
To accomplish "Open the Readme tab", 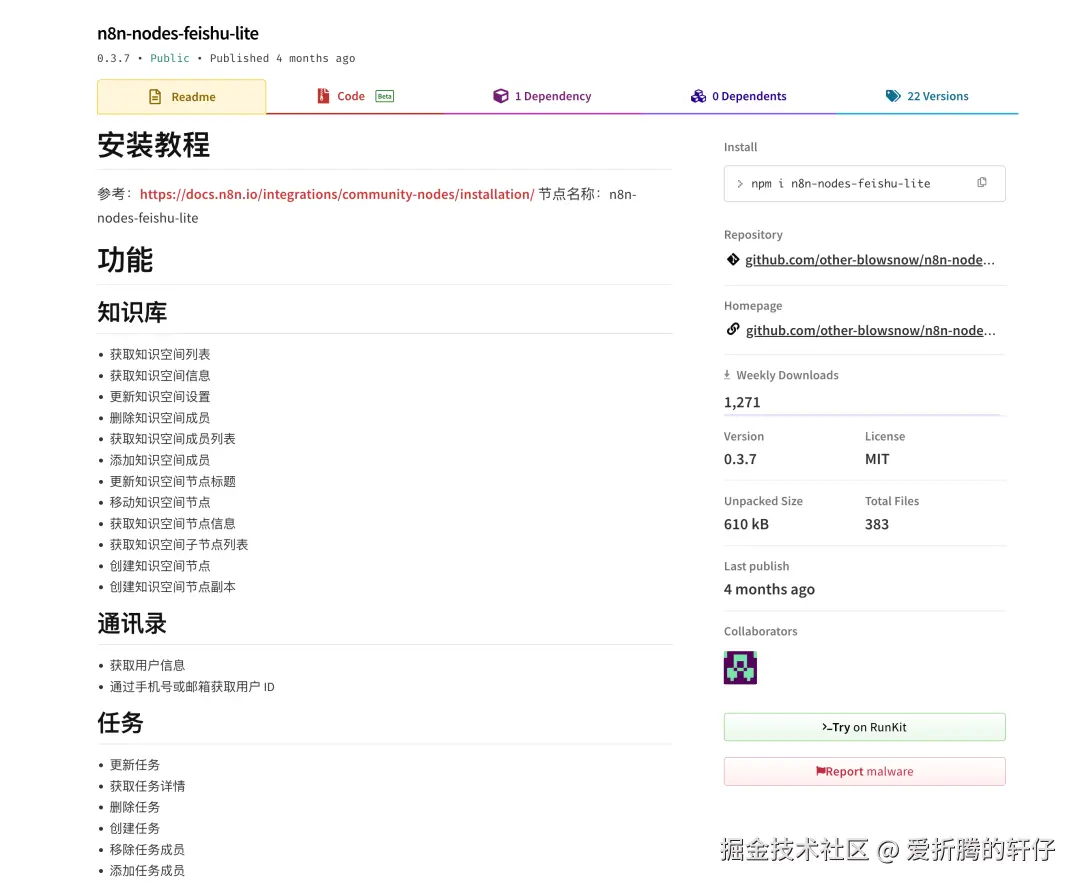I will coord(182,96).
